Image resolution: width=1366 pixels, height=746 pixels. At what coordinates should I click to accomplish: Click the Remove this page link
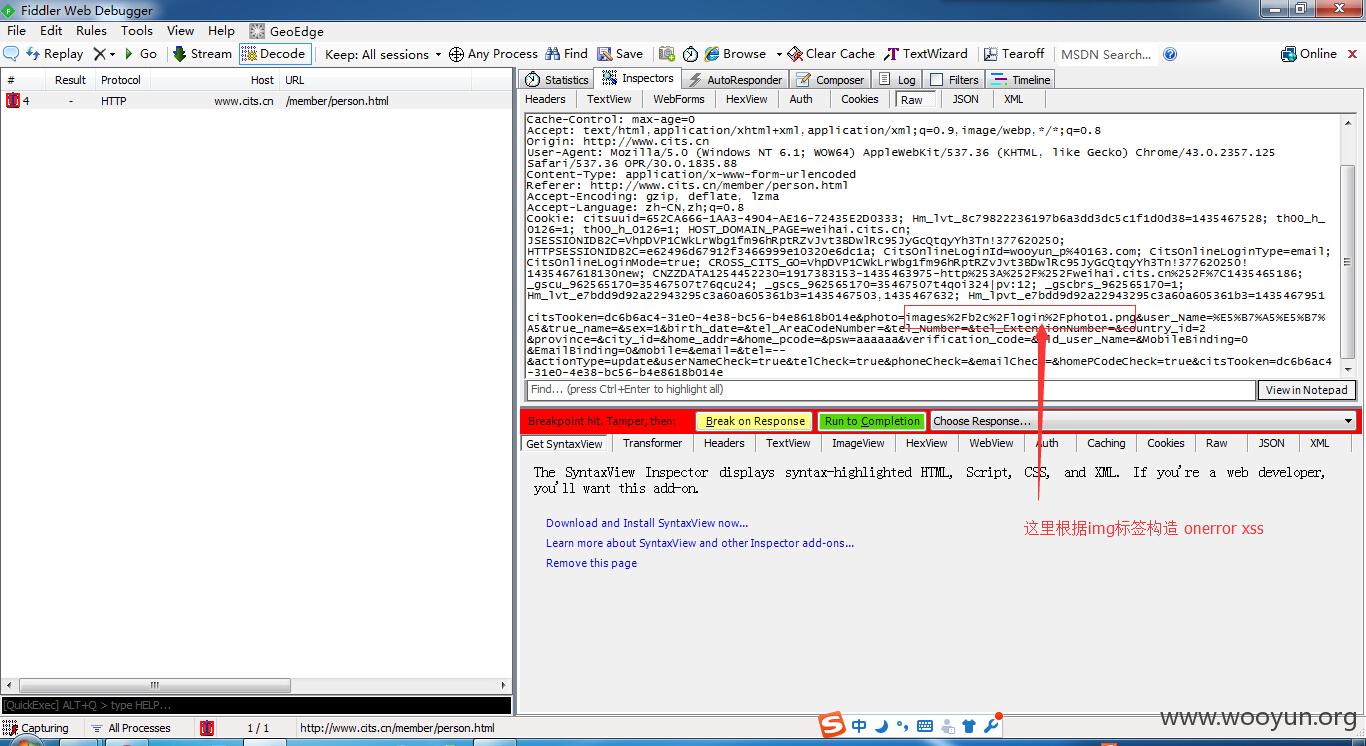pos(591,563)
